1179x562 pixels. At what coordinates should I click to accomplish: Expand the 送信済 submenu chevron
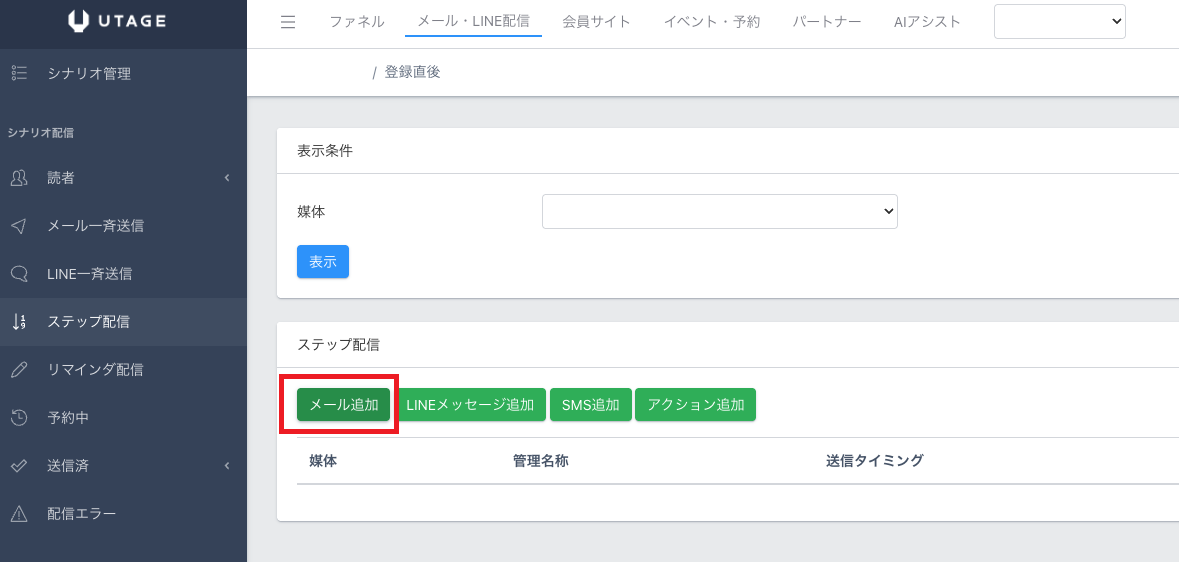(x=226, y=466)
